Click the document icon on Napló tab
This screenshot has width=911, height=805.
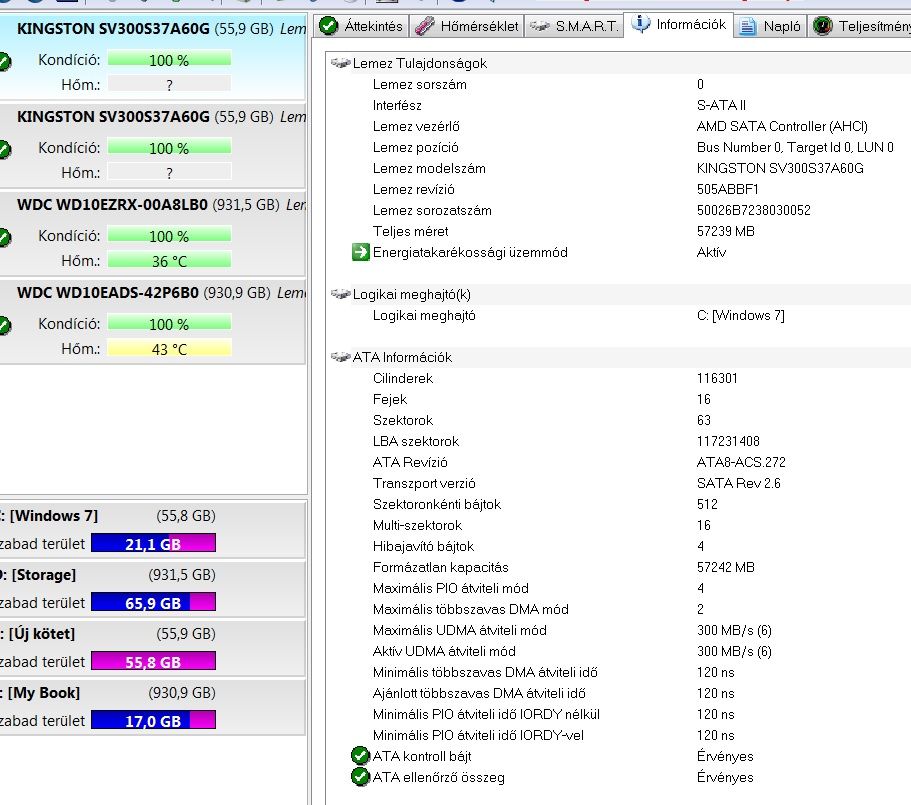748,26
